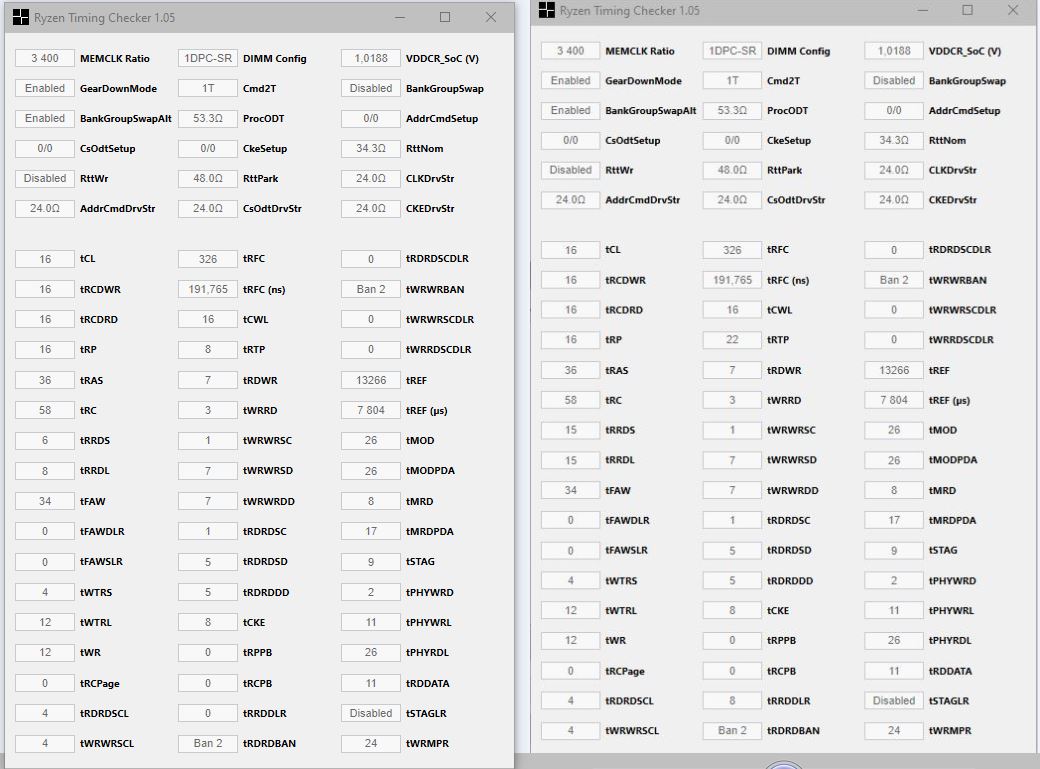This screenshot has width=1040, height=769.
Task: Click the tFAW value 34 in the left window
Action: coord(45,501)
